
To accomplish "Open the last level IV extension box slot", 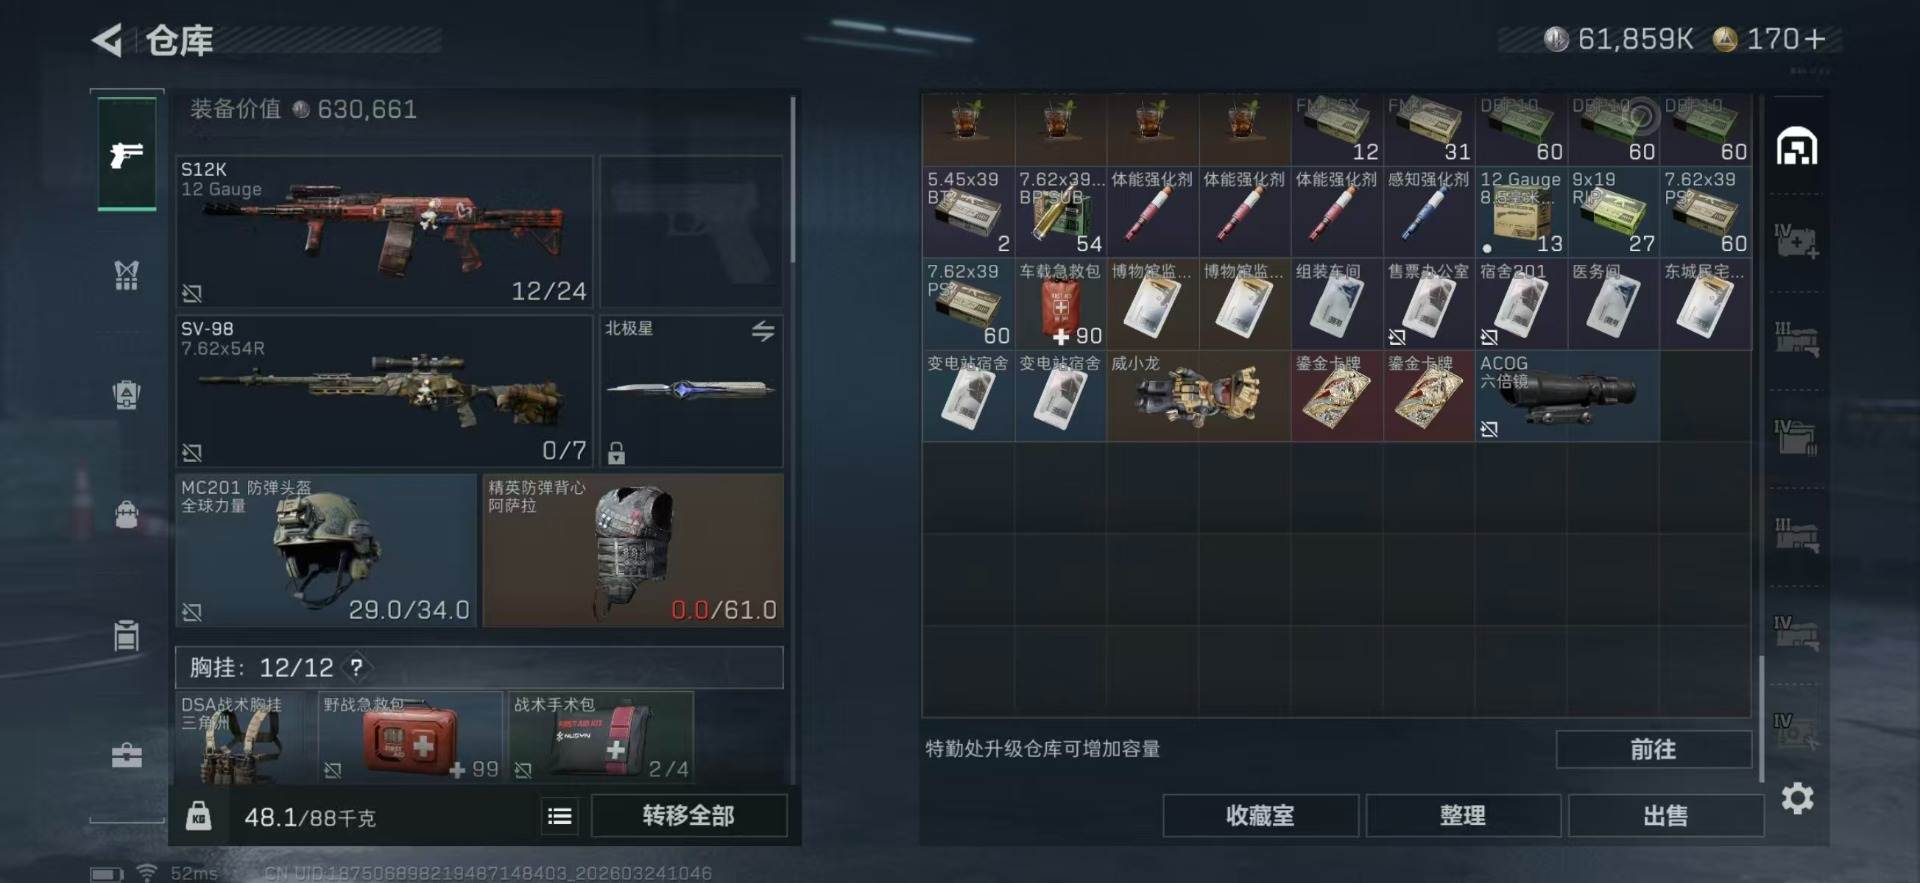I will (x=1796, y=732).
